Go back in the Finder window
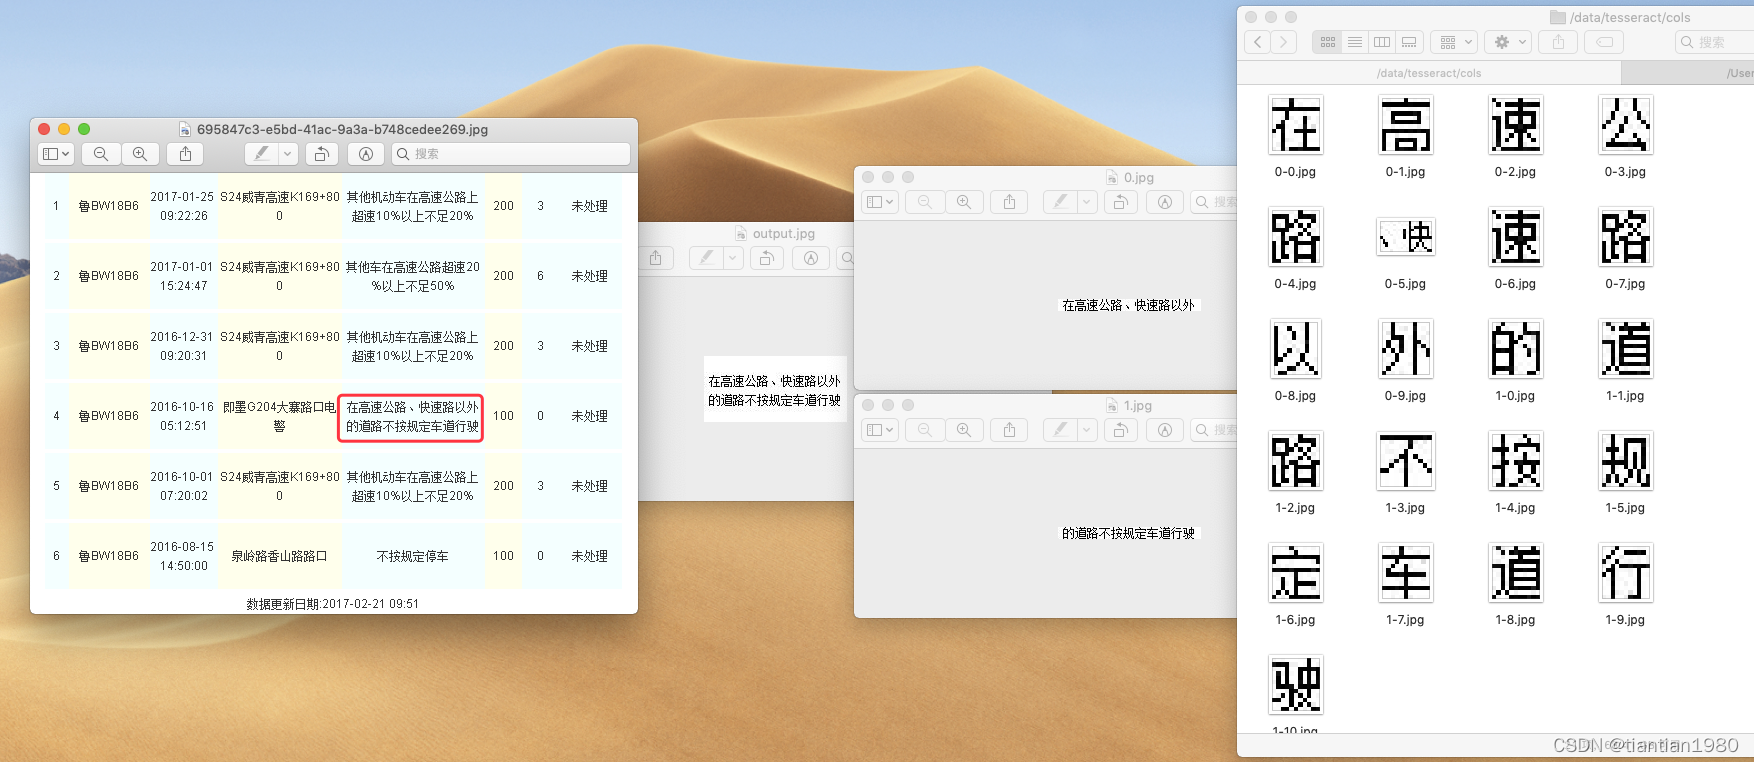 (1258, 42)
